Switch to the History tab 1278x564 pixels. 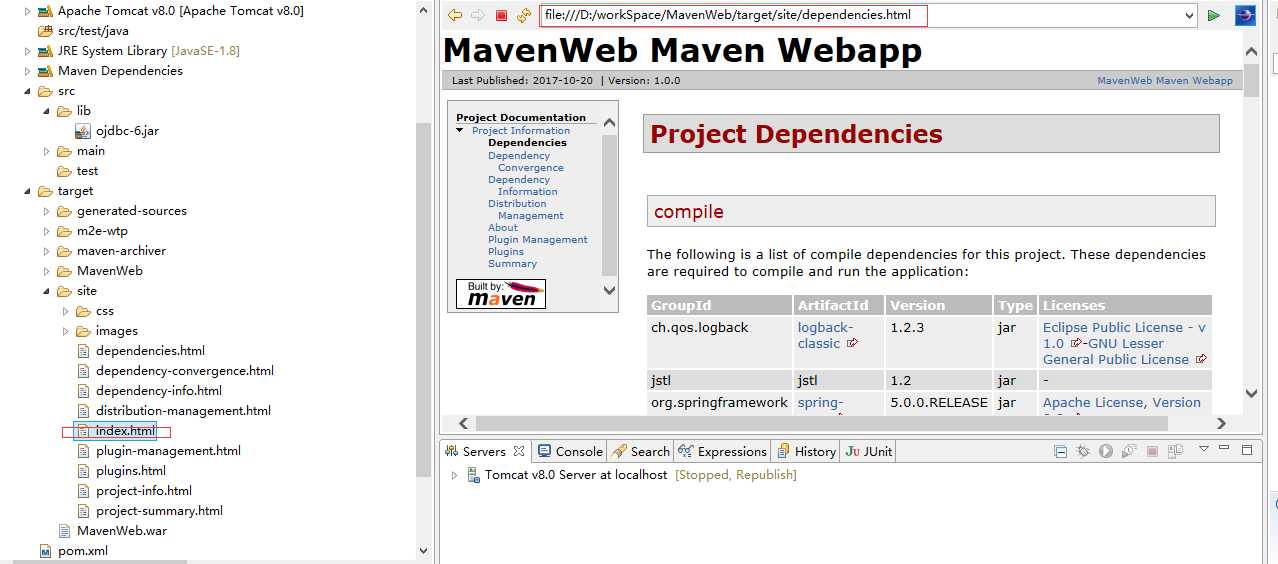pos(806,452)
